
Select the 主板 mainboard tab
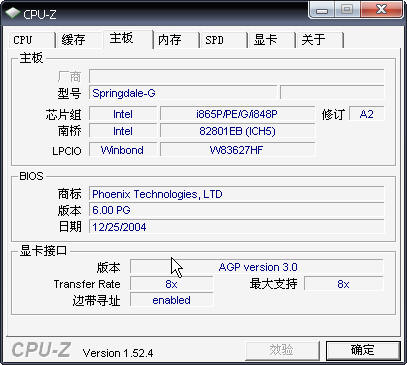128,39
